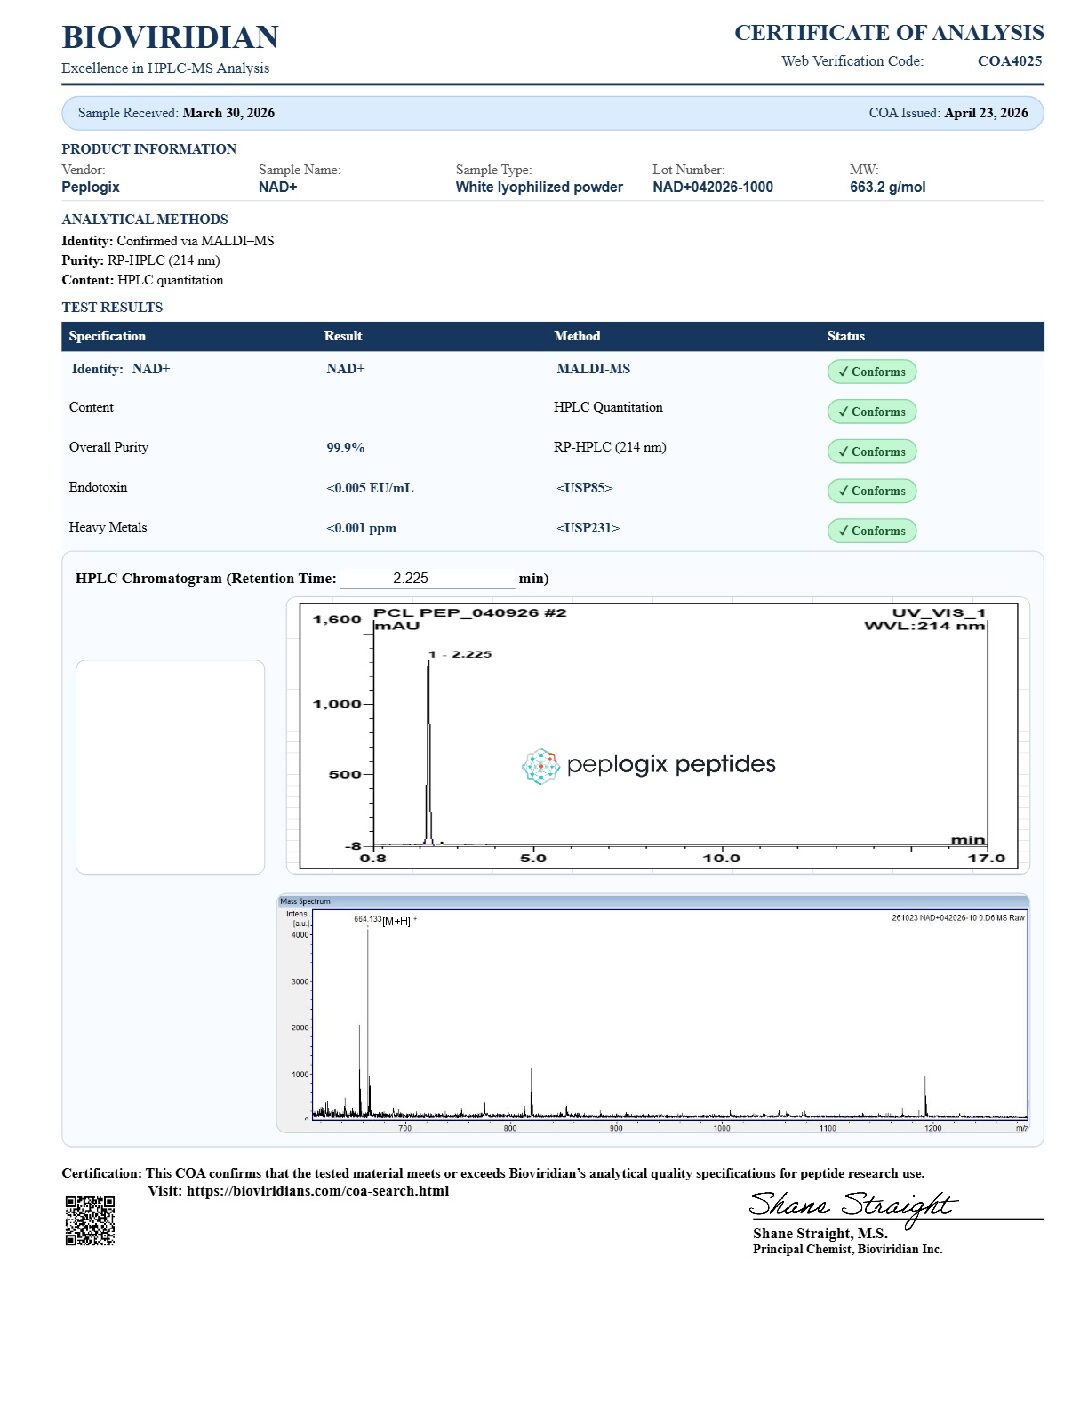The height and width of the screenshot is (1408, 1088).
Task: Click the Conforms badge for Endotoxin row
Action: click(x=872, y=490)
